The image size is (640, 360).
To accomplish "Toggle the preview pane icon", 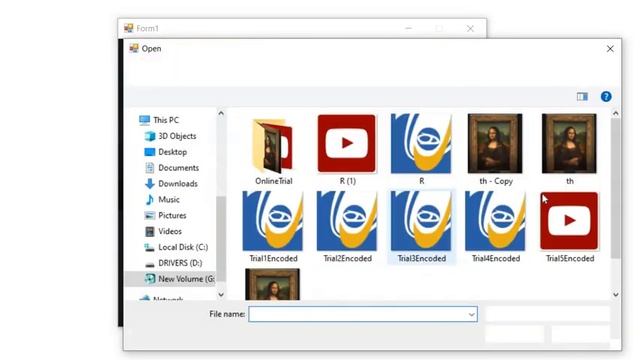I will 582,97.
